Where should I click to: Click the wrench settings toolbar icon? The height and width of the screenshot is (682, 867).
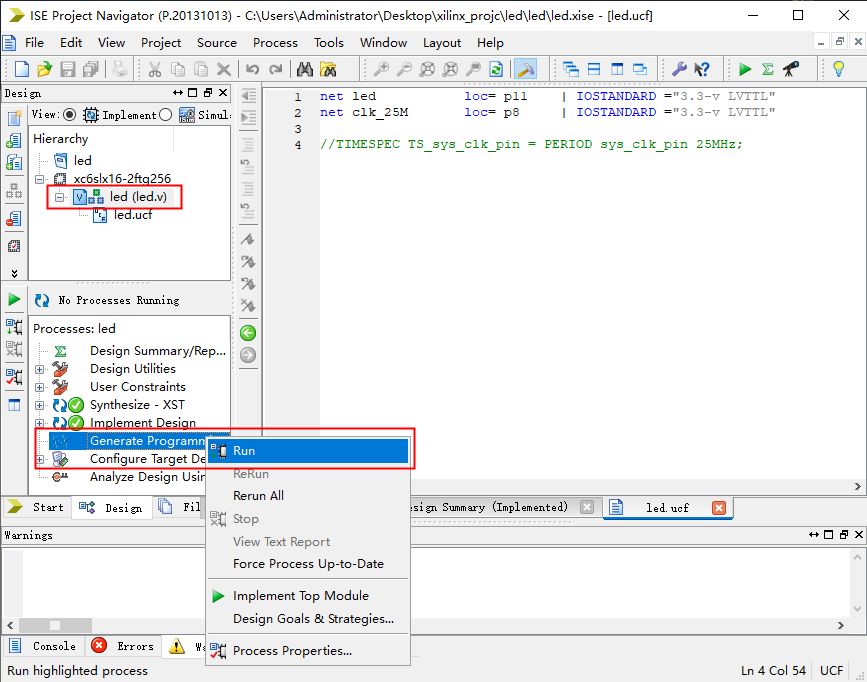click(679, 69)
